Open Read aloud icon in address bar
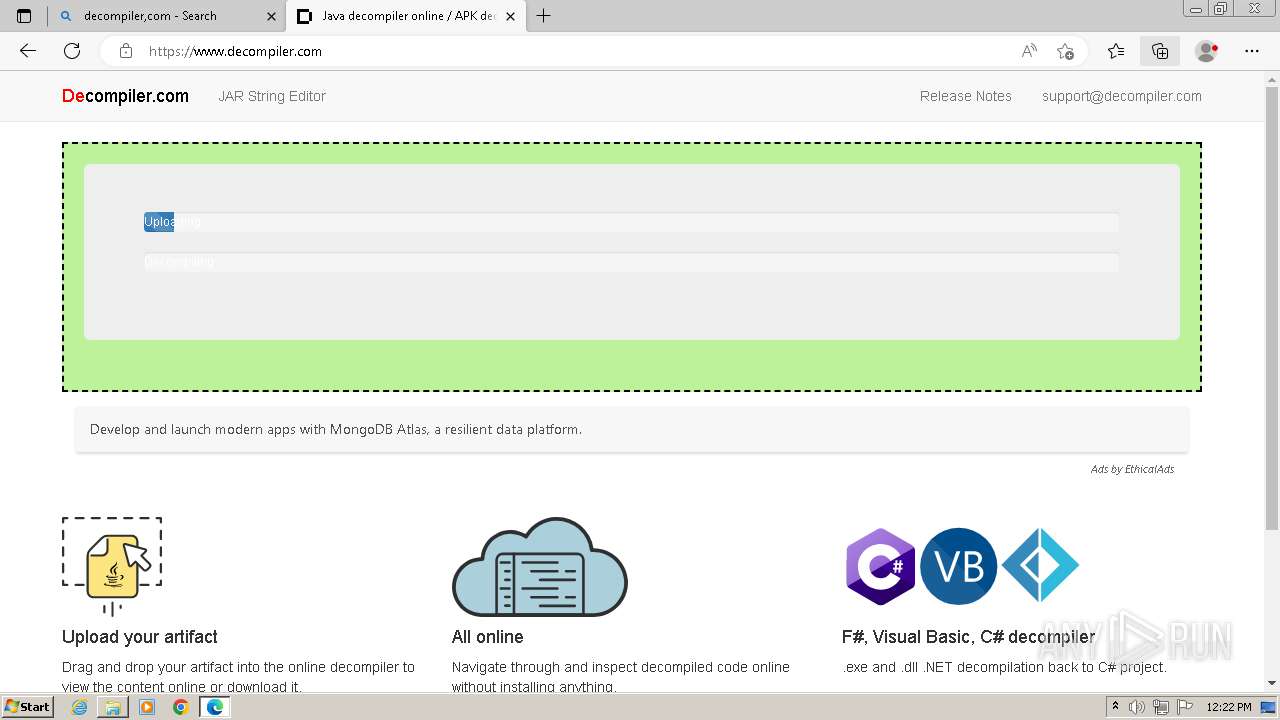This screenshot has width=1280, height=720. coord(1029,51)
